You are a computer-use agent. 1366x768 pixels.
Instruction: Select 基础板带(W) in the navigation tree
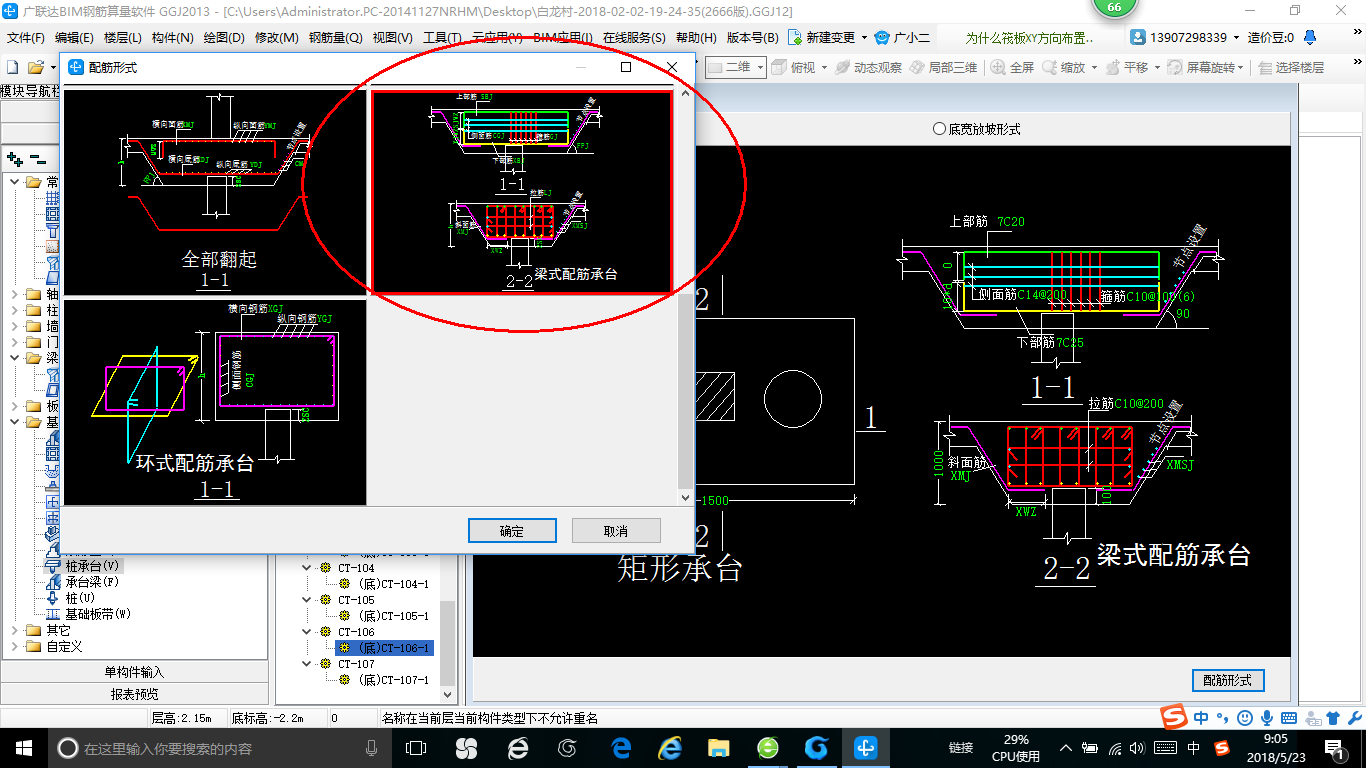(98, 614)
